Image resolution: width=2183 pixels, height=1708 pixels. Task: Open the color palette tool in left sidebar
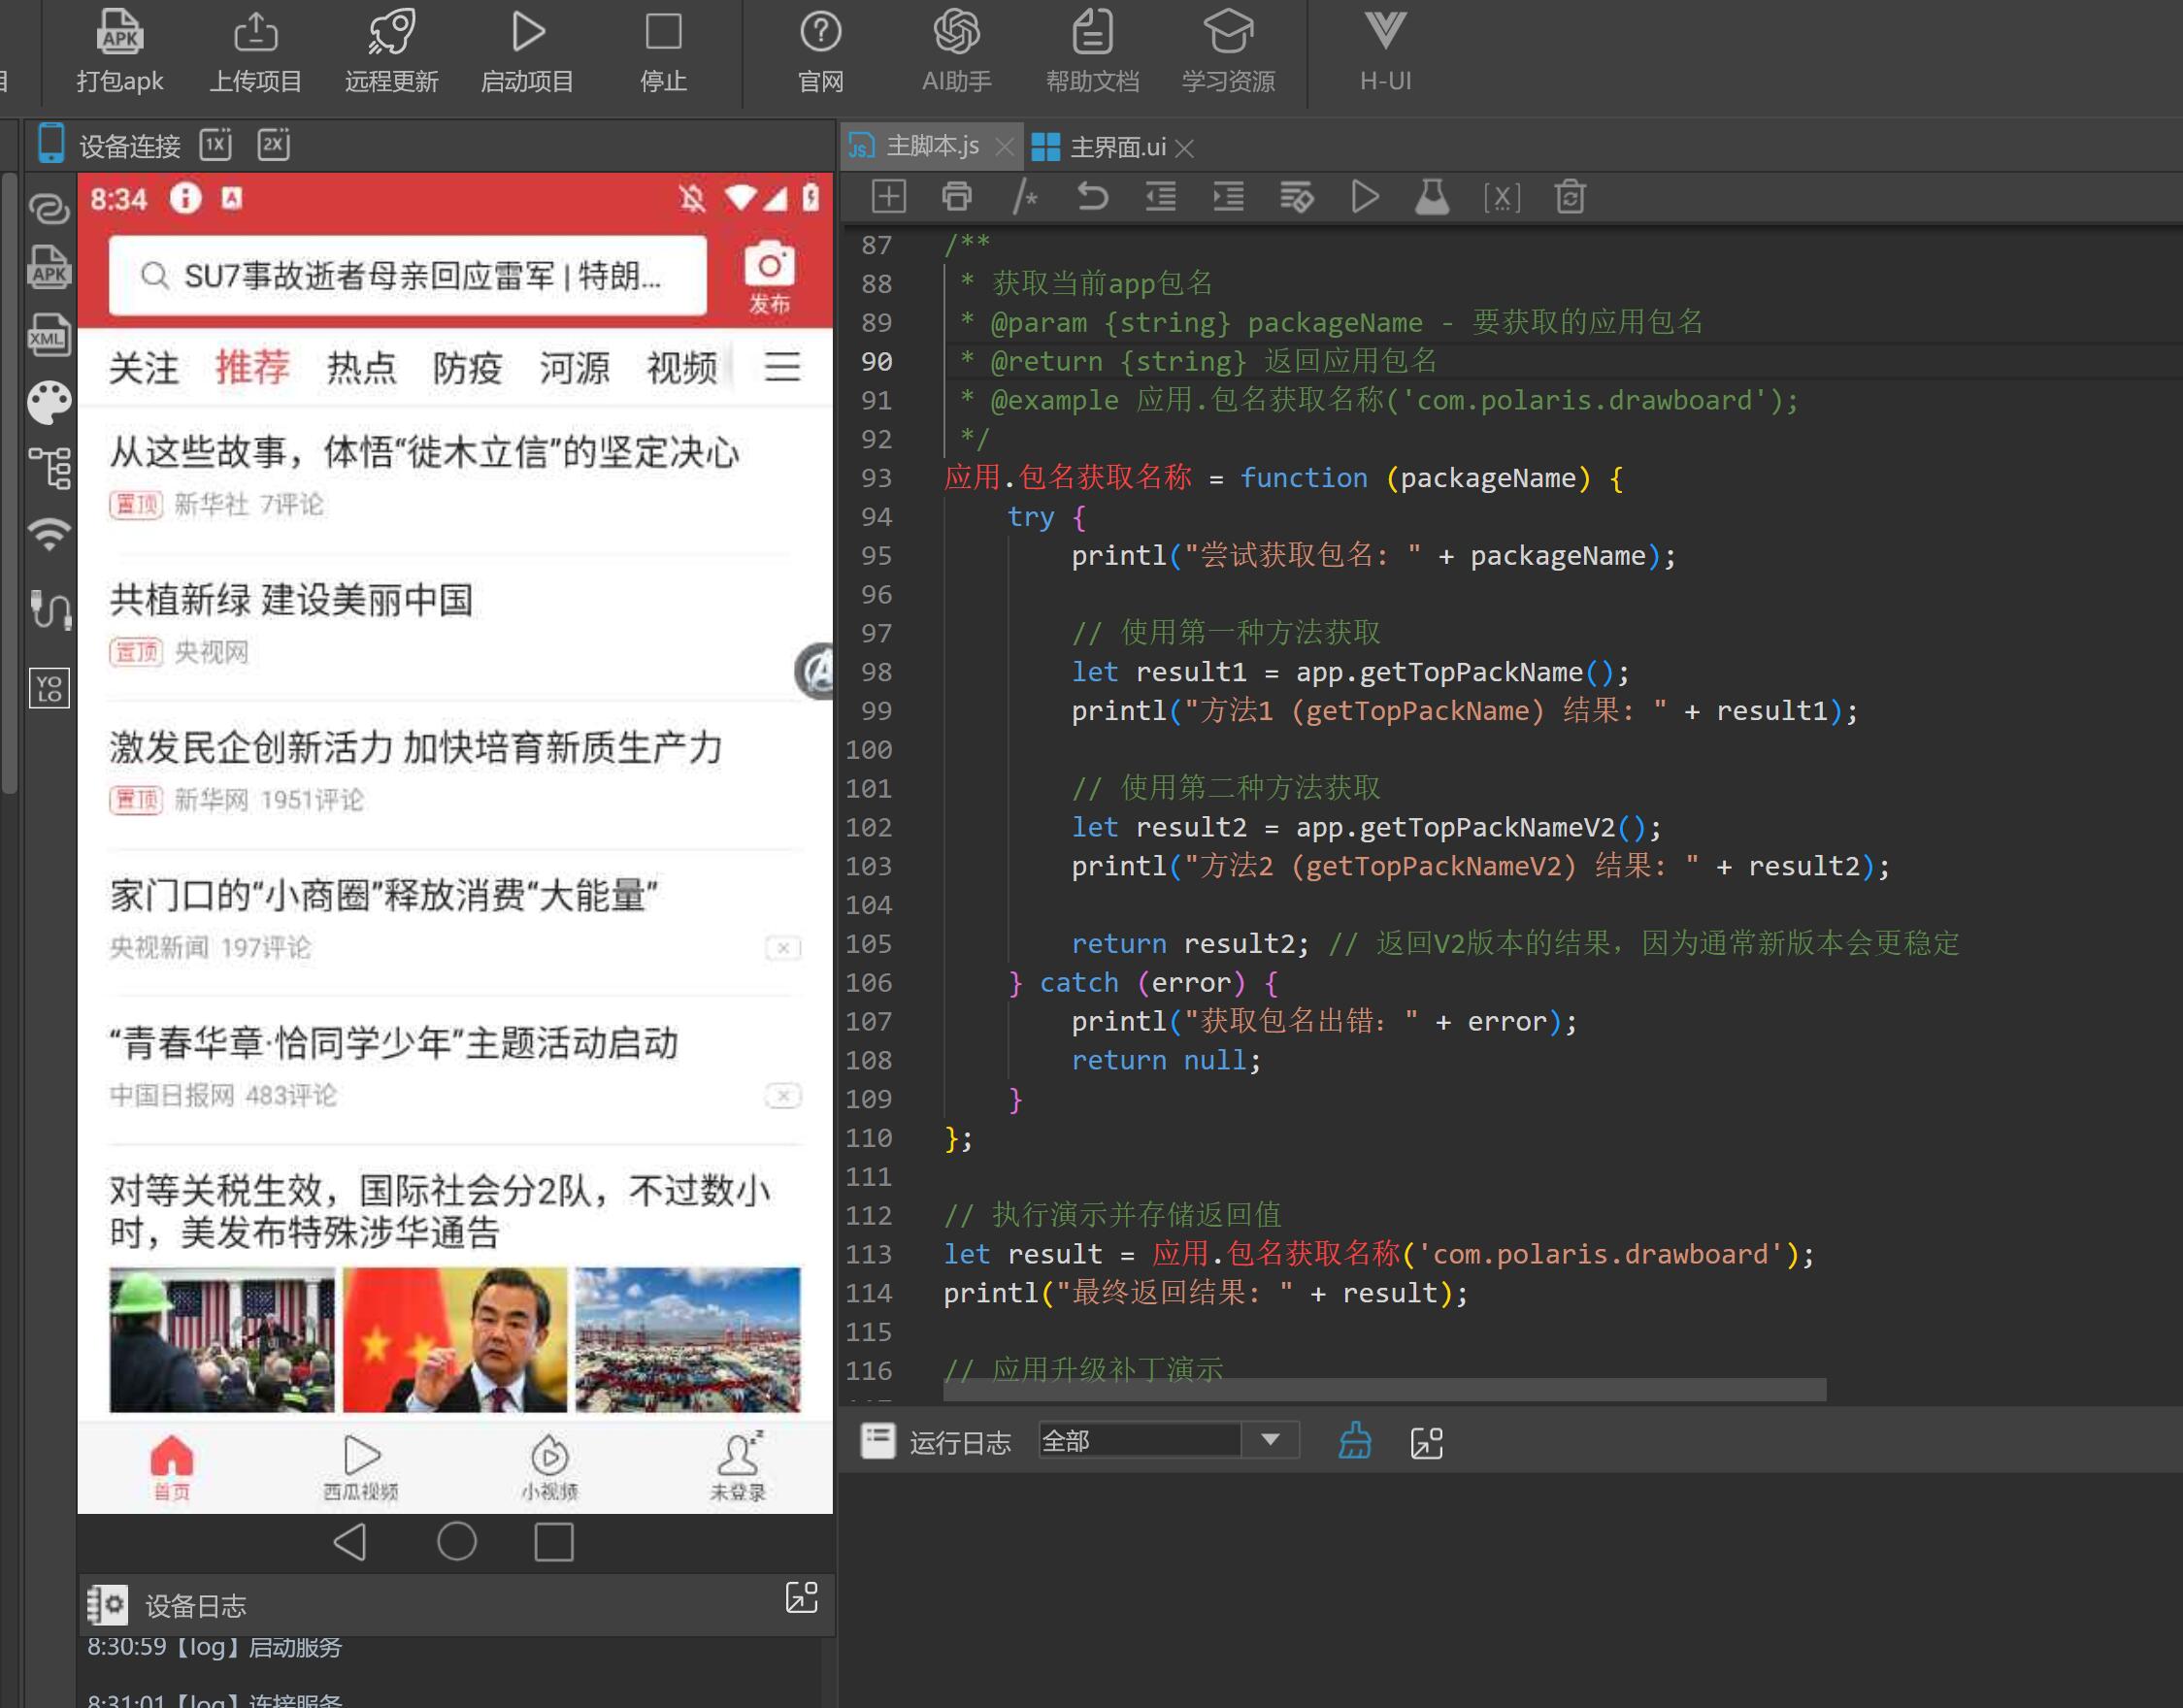49,402
